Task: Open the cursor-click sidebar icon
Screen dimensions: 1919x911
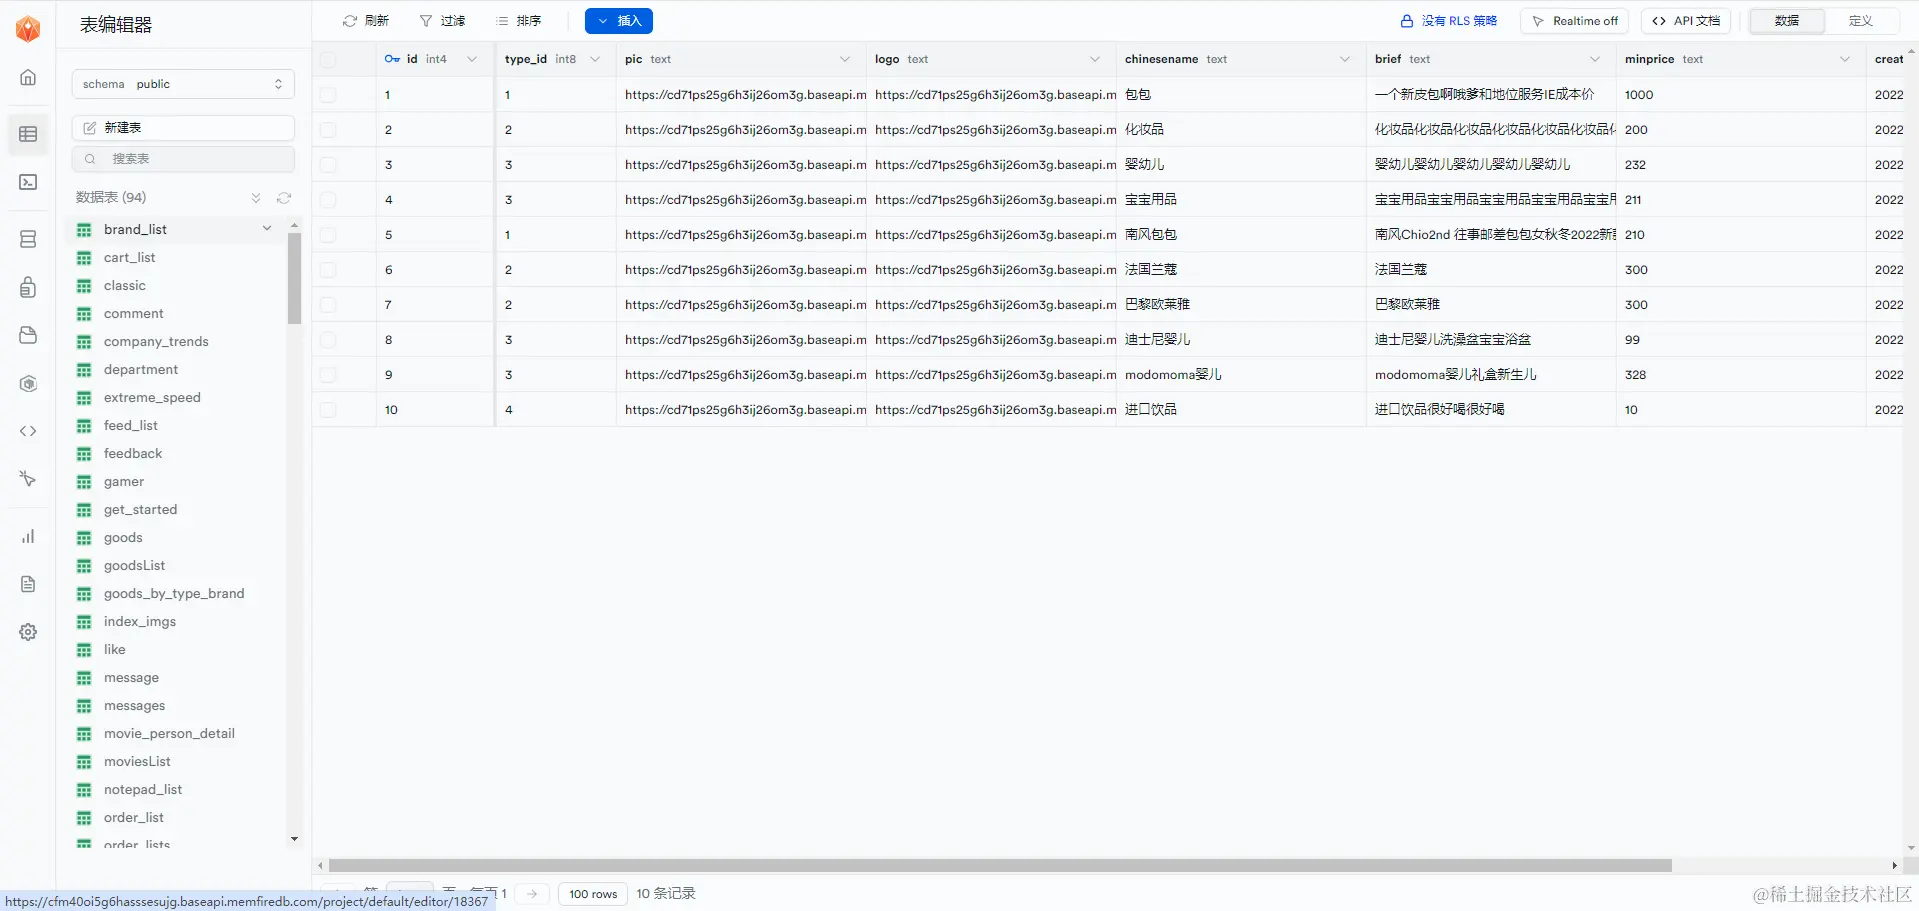Action: tap(28, 479)
